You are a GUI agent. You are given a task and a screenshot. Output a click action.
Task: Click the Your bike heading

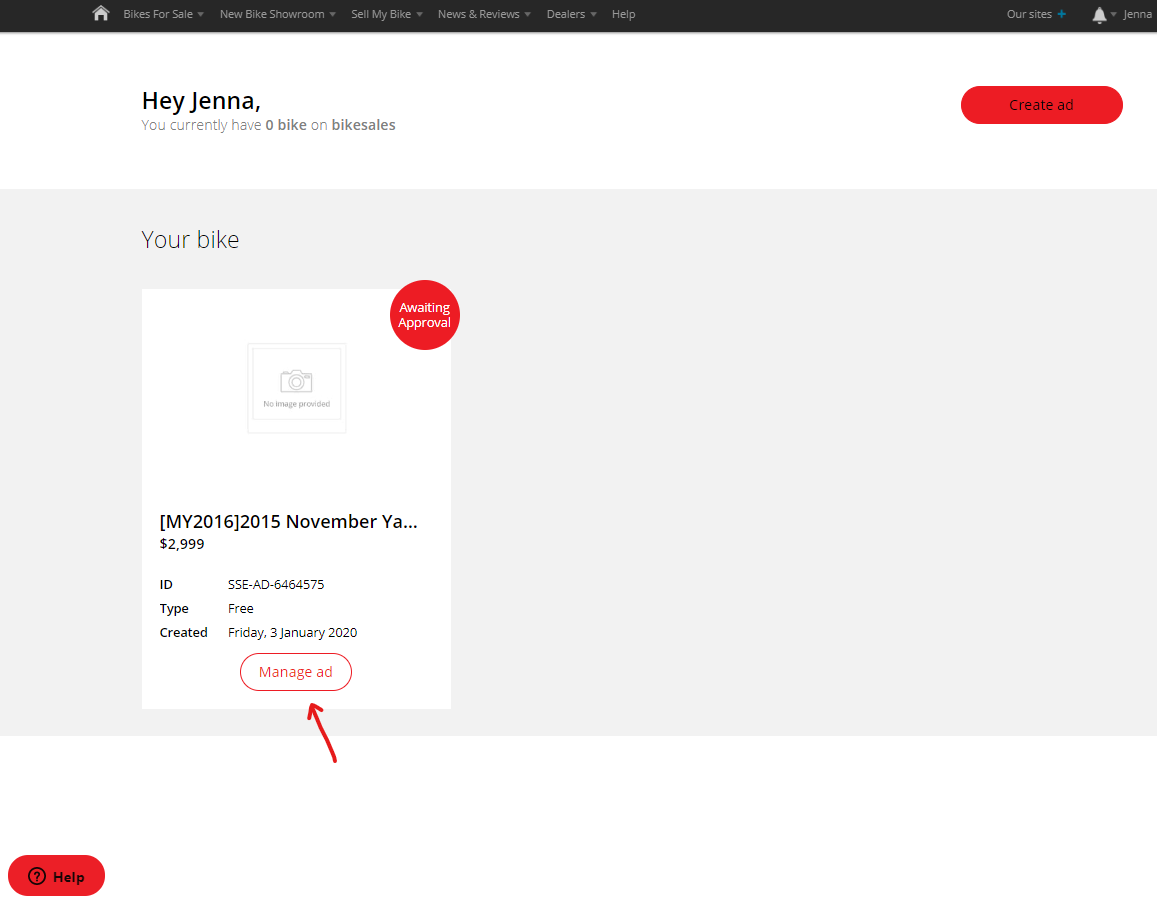[x=190, y=240]
